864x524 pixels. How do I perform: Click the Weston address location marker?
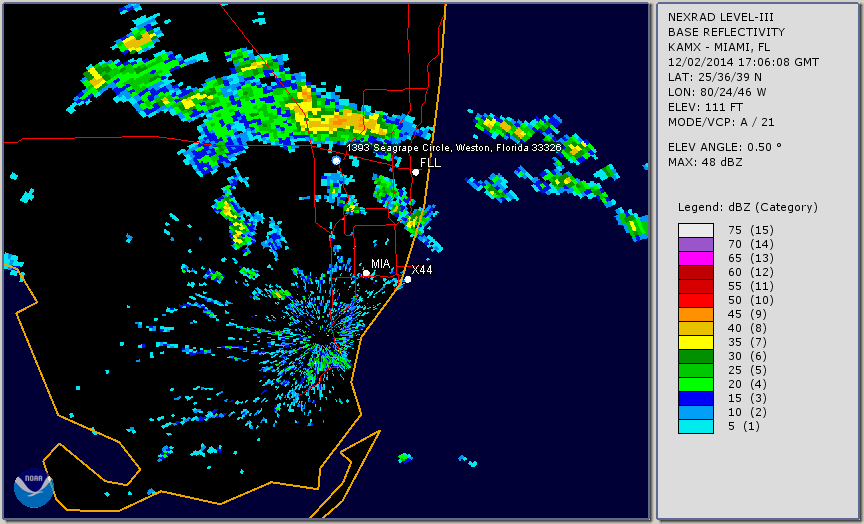click(x=336, y=160)
